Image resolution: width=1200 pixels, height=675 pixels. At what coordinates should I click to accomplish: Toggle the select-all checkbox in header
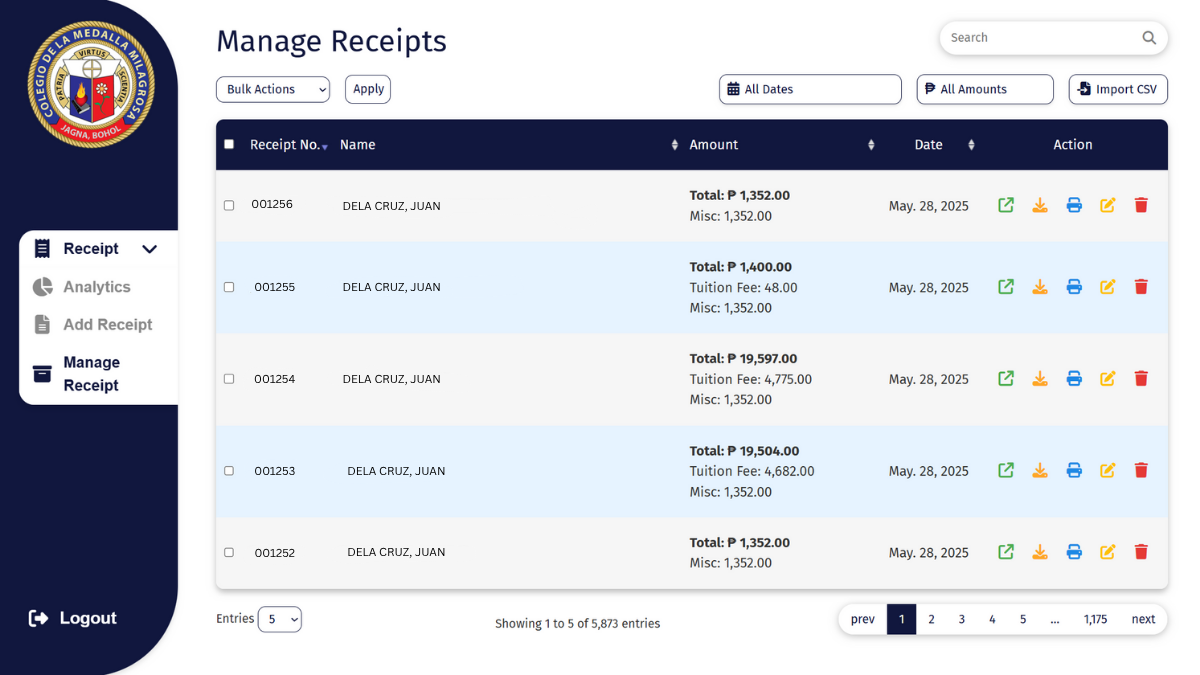click(x=229, y=144)
